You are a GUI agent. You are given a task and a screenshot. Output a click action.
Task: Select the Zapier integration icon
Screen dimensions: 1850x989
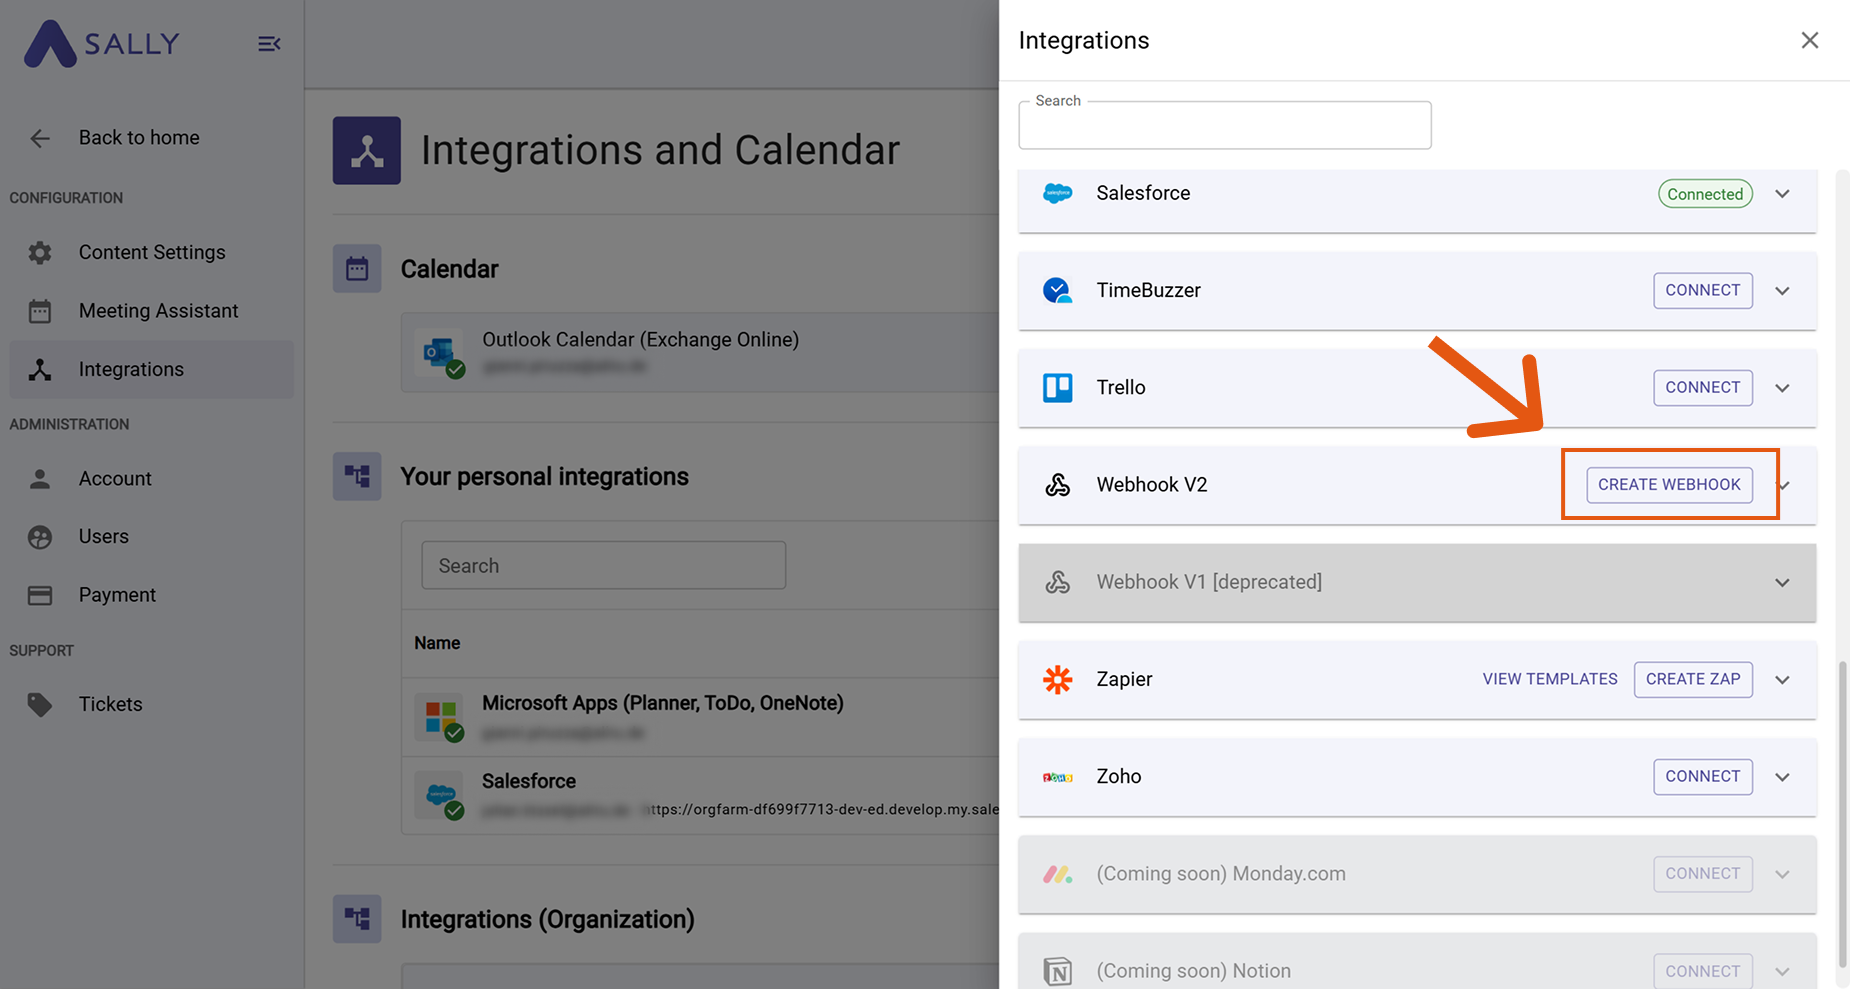[1057, 679]
